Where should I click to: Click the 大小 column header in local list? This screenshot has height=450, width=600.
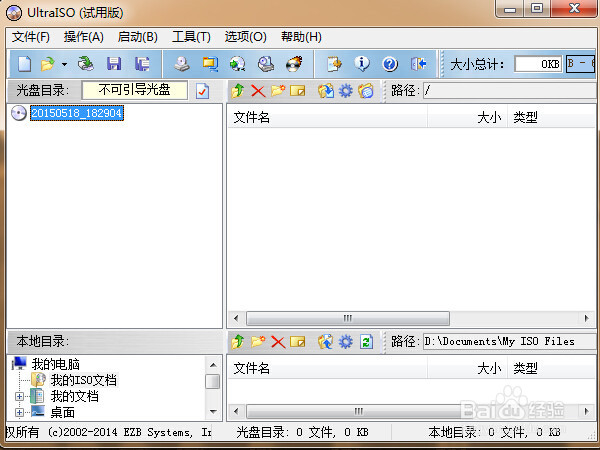[x=467, y=368]
